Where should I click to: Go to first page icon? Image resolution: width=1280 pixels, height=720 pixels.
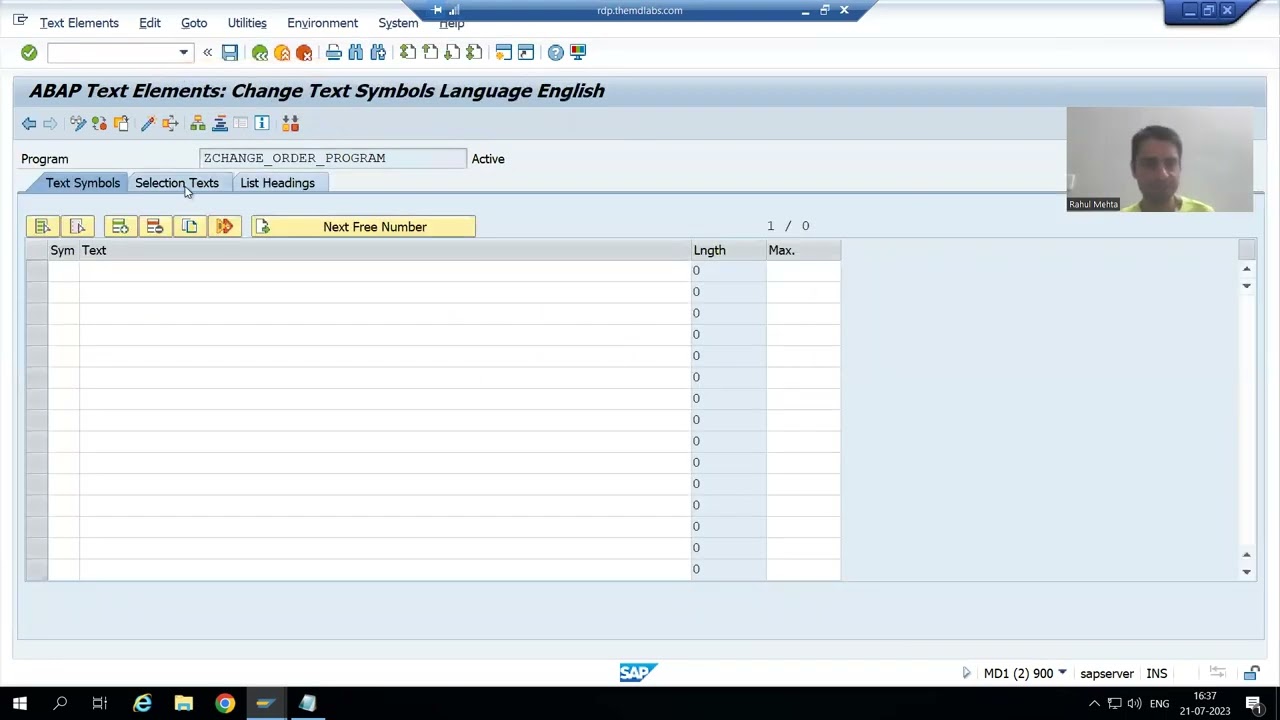(408, 52)
